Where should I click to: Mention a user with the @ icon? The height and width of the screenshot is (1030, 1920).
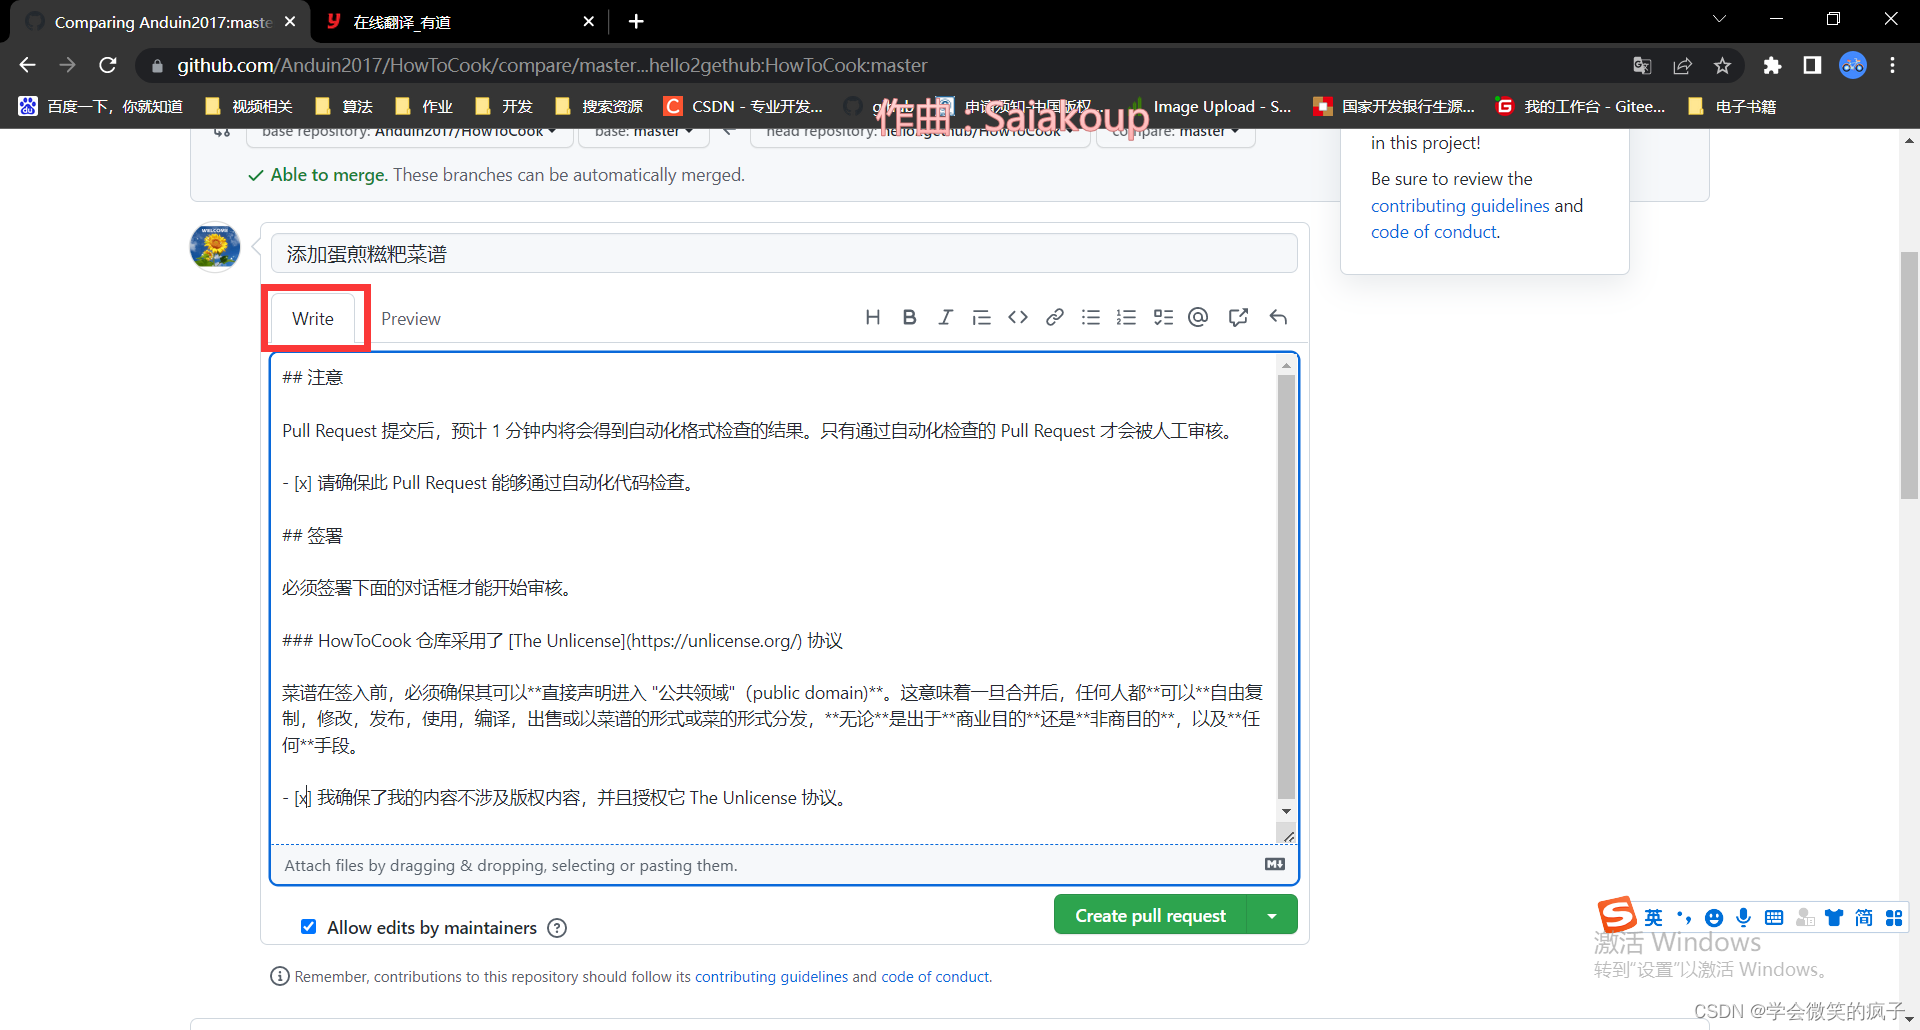coord(1198,317)
